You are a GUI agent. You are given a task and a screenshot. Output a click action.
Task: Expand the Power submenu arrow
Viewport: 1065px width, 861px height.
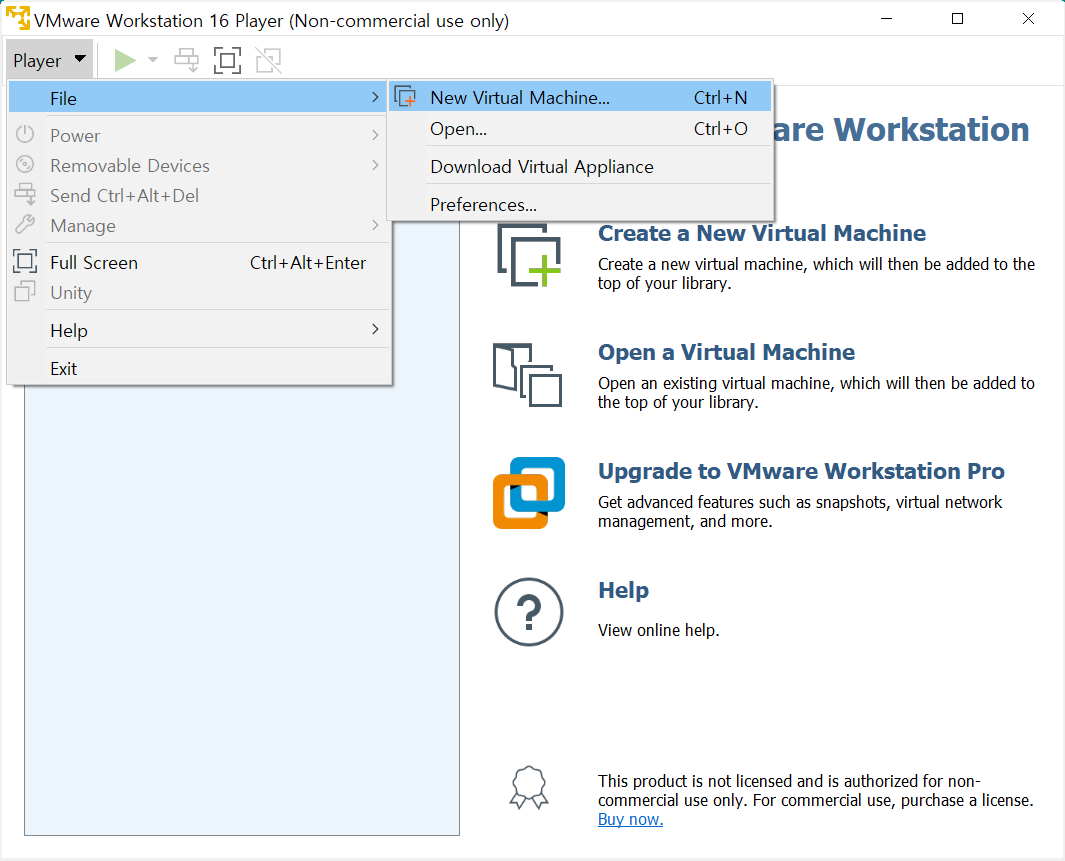point(375,135)
